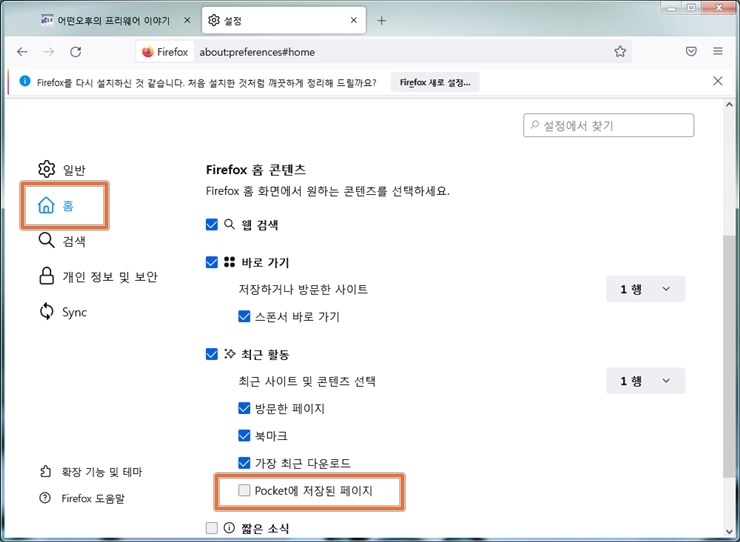740x542 pixels.
Task: Uncheck the 최근 활동 checkbox
Action: pyautogui.click(x=212, y=354)
